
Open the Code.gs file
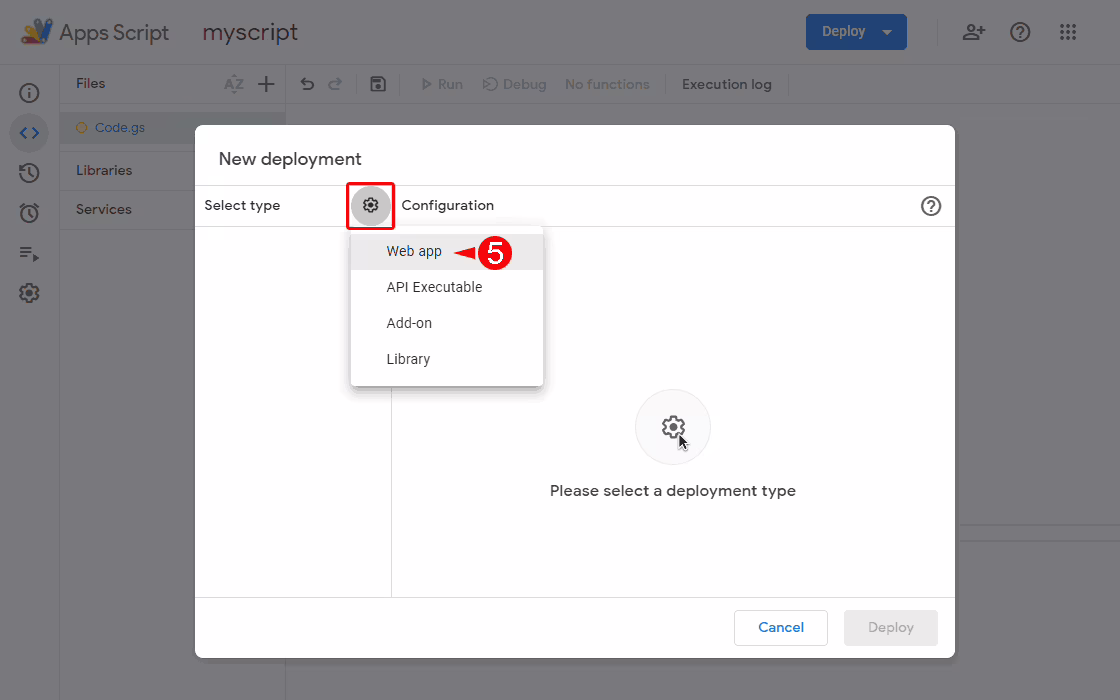pyautogui.click(x=119, y=128)
